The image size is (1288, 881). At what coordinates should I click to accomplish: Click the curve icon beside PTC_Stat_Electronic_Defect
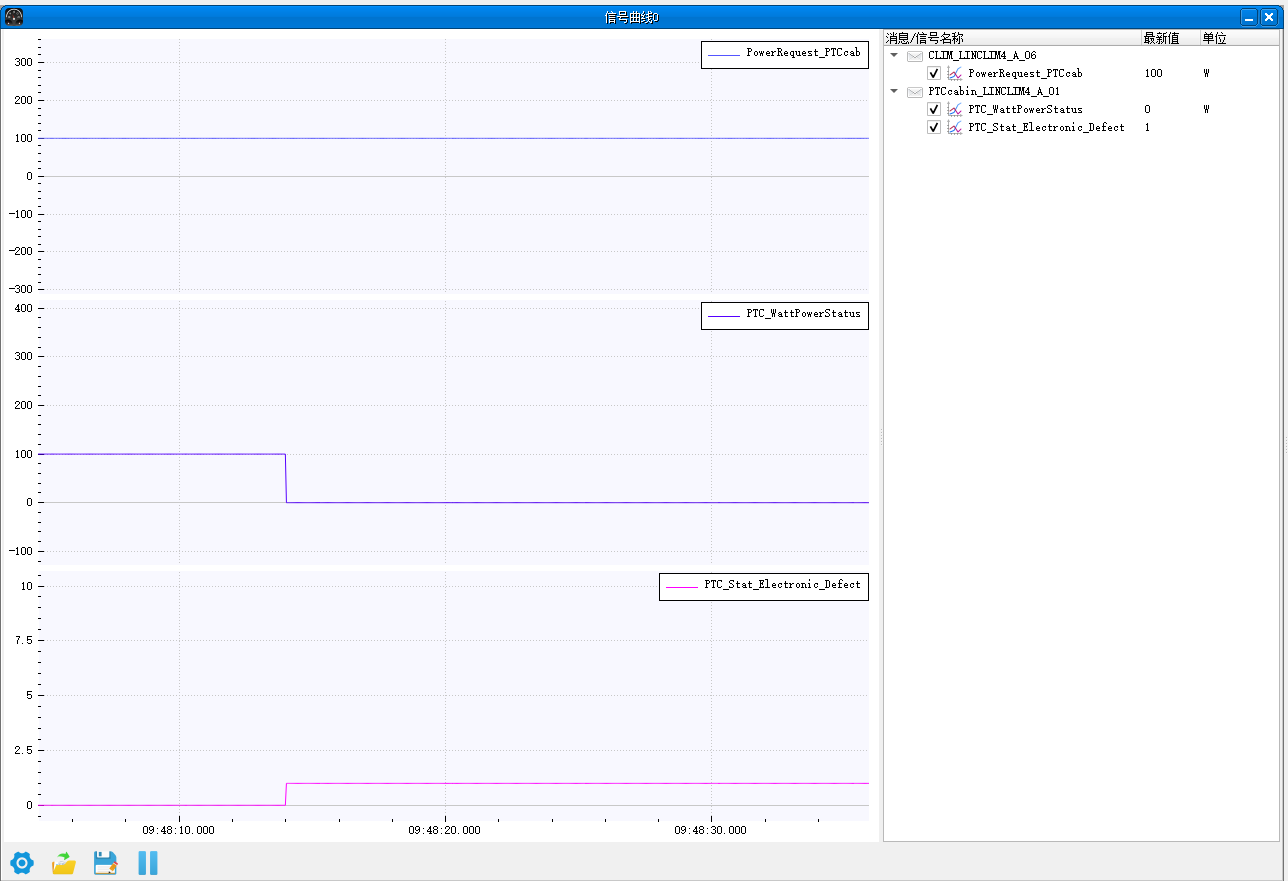point(955,127)
